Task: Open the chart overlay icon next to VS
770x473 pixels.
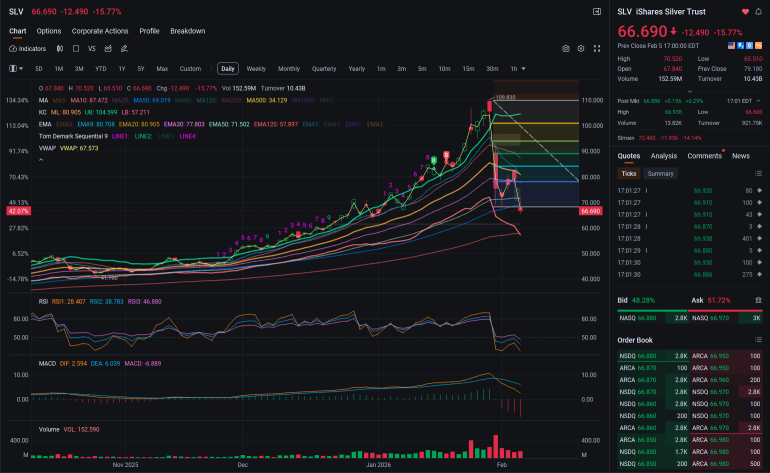Action: coord(108,49)
